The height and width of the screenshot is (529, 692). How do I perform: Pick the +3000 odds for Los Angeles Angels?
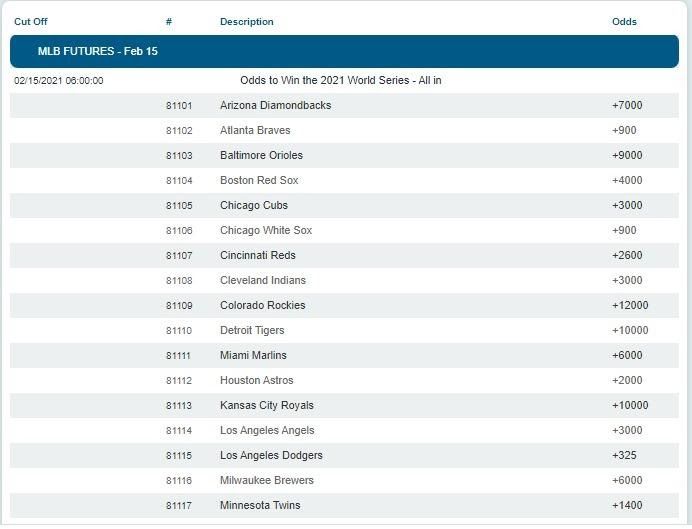627,431
